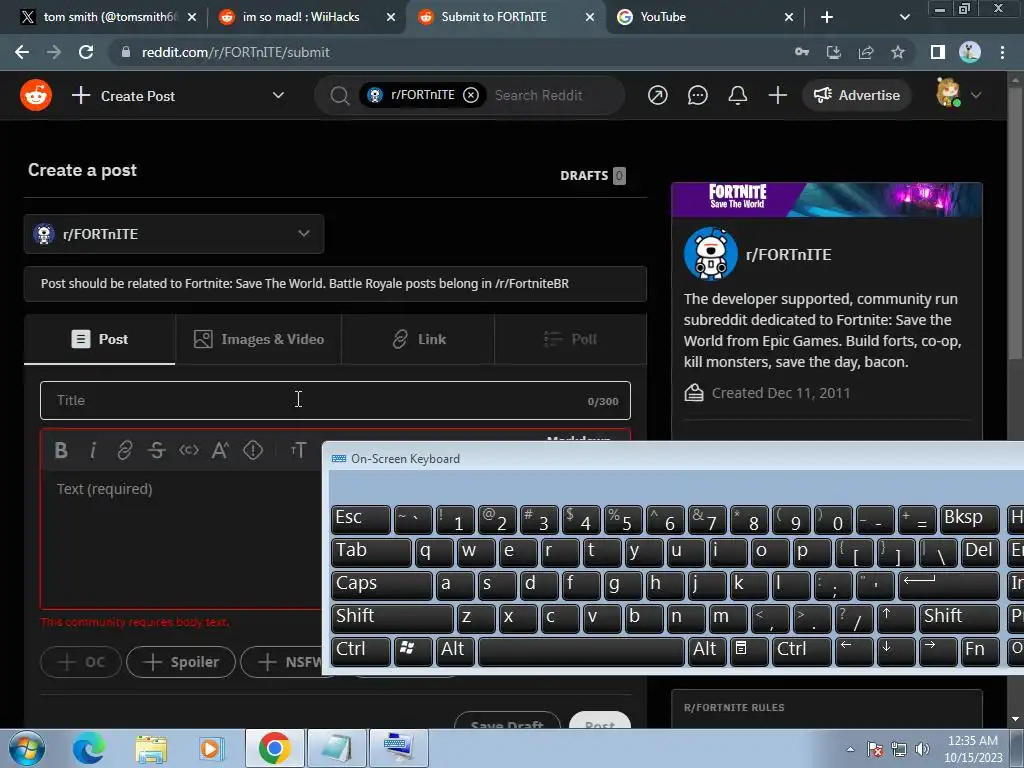Screen dimensions: 1024x768
Task: Toggle Caps key on On-Screen Keyboard
Action: (x=381, y=585)
